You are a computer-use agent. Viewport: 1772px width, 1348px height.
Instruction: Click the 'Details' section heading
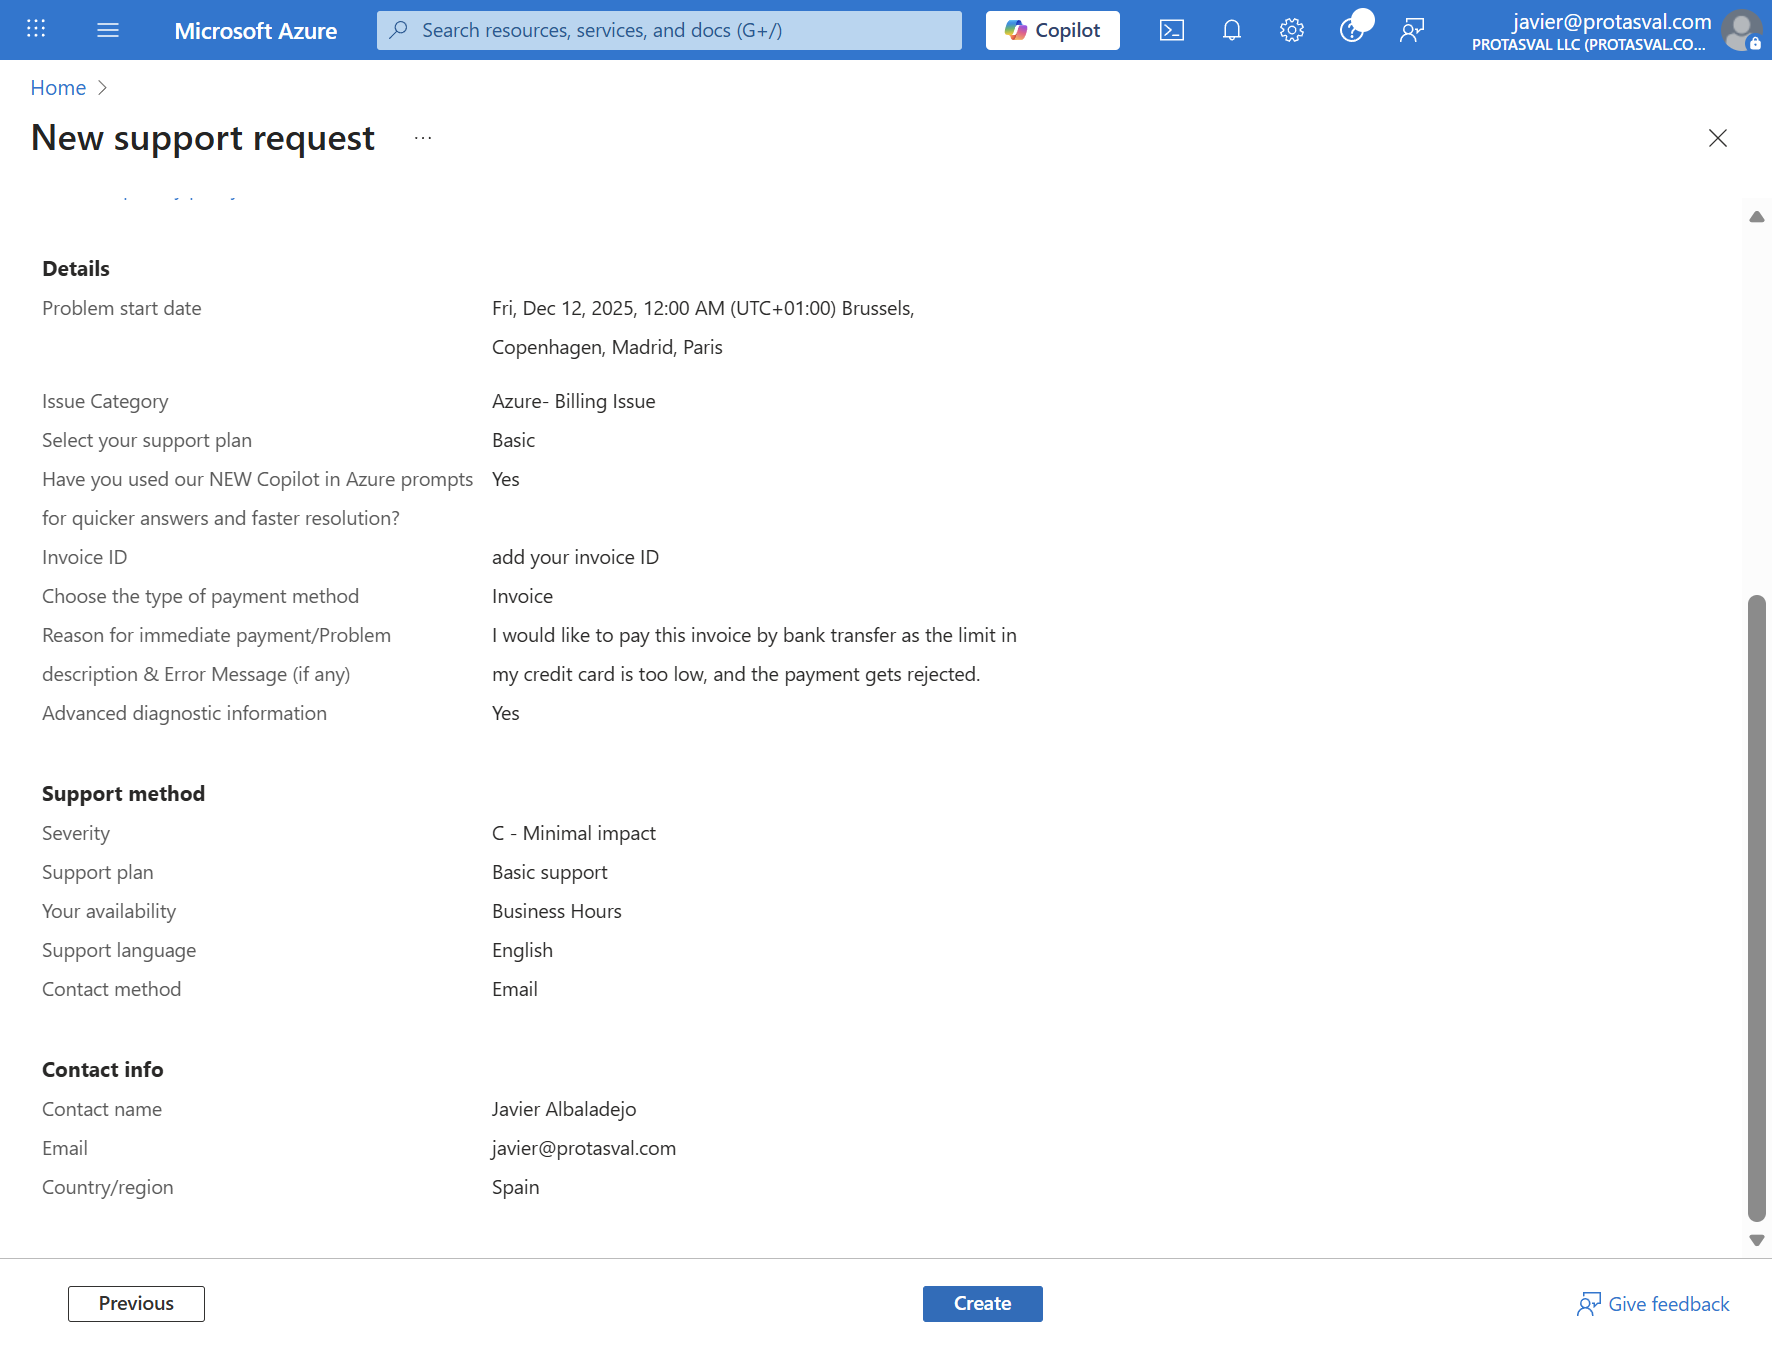(76, 269)
